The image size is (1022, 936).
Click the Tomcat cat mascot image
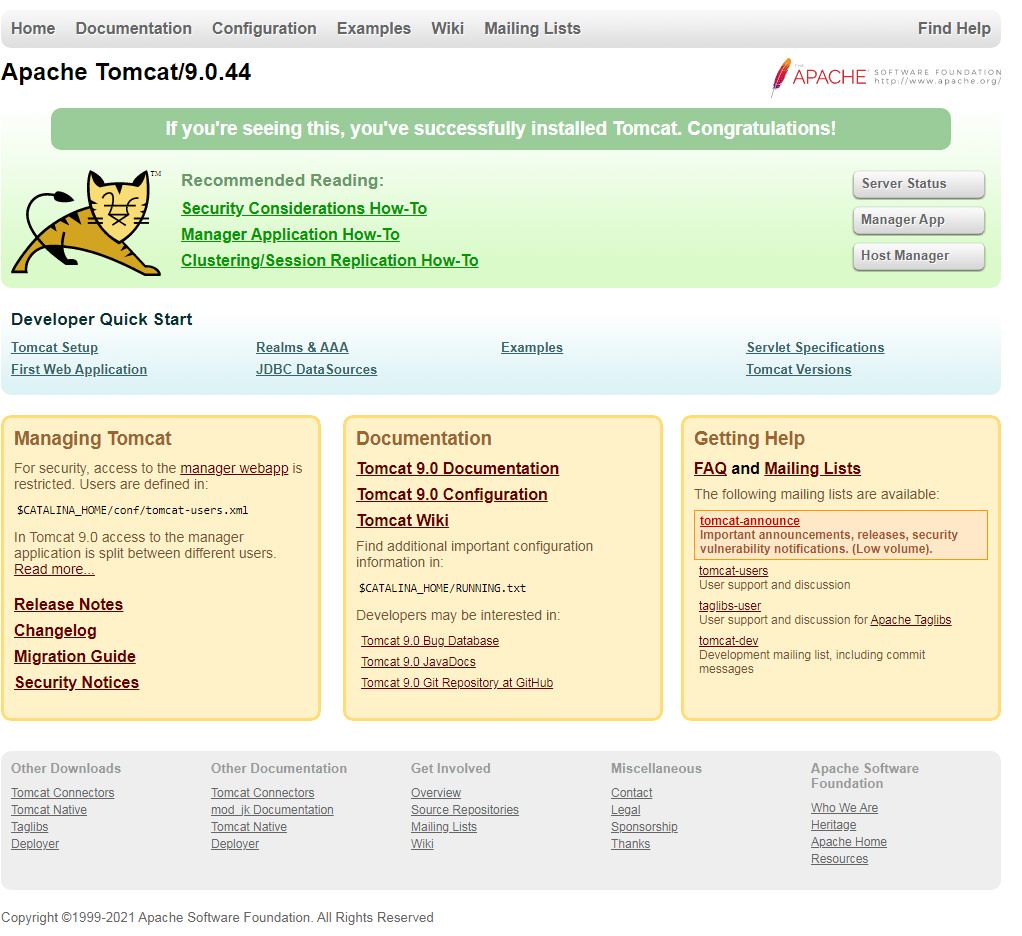87,222
